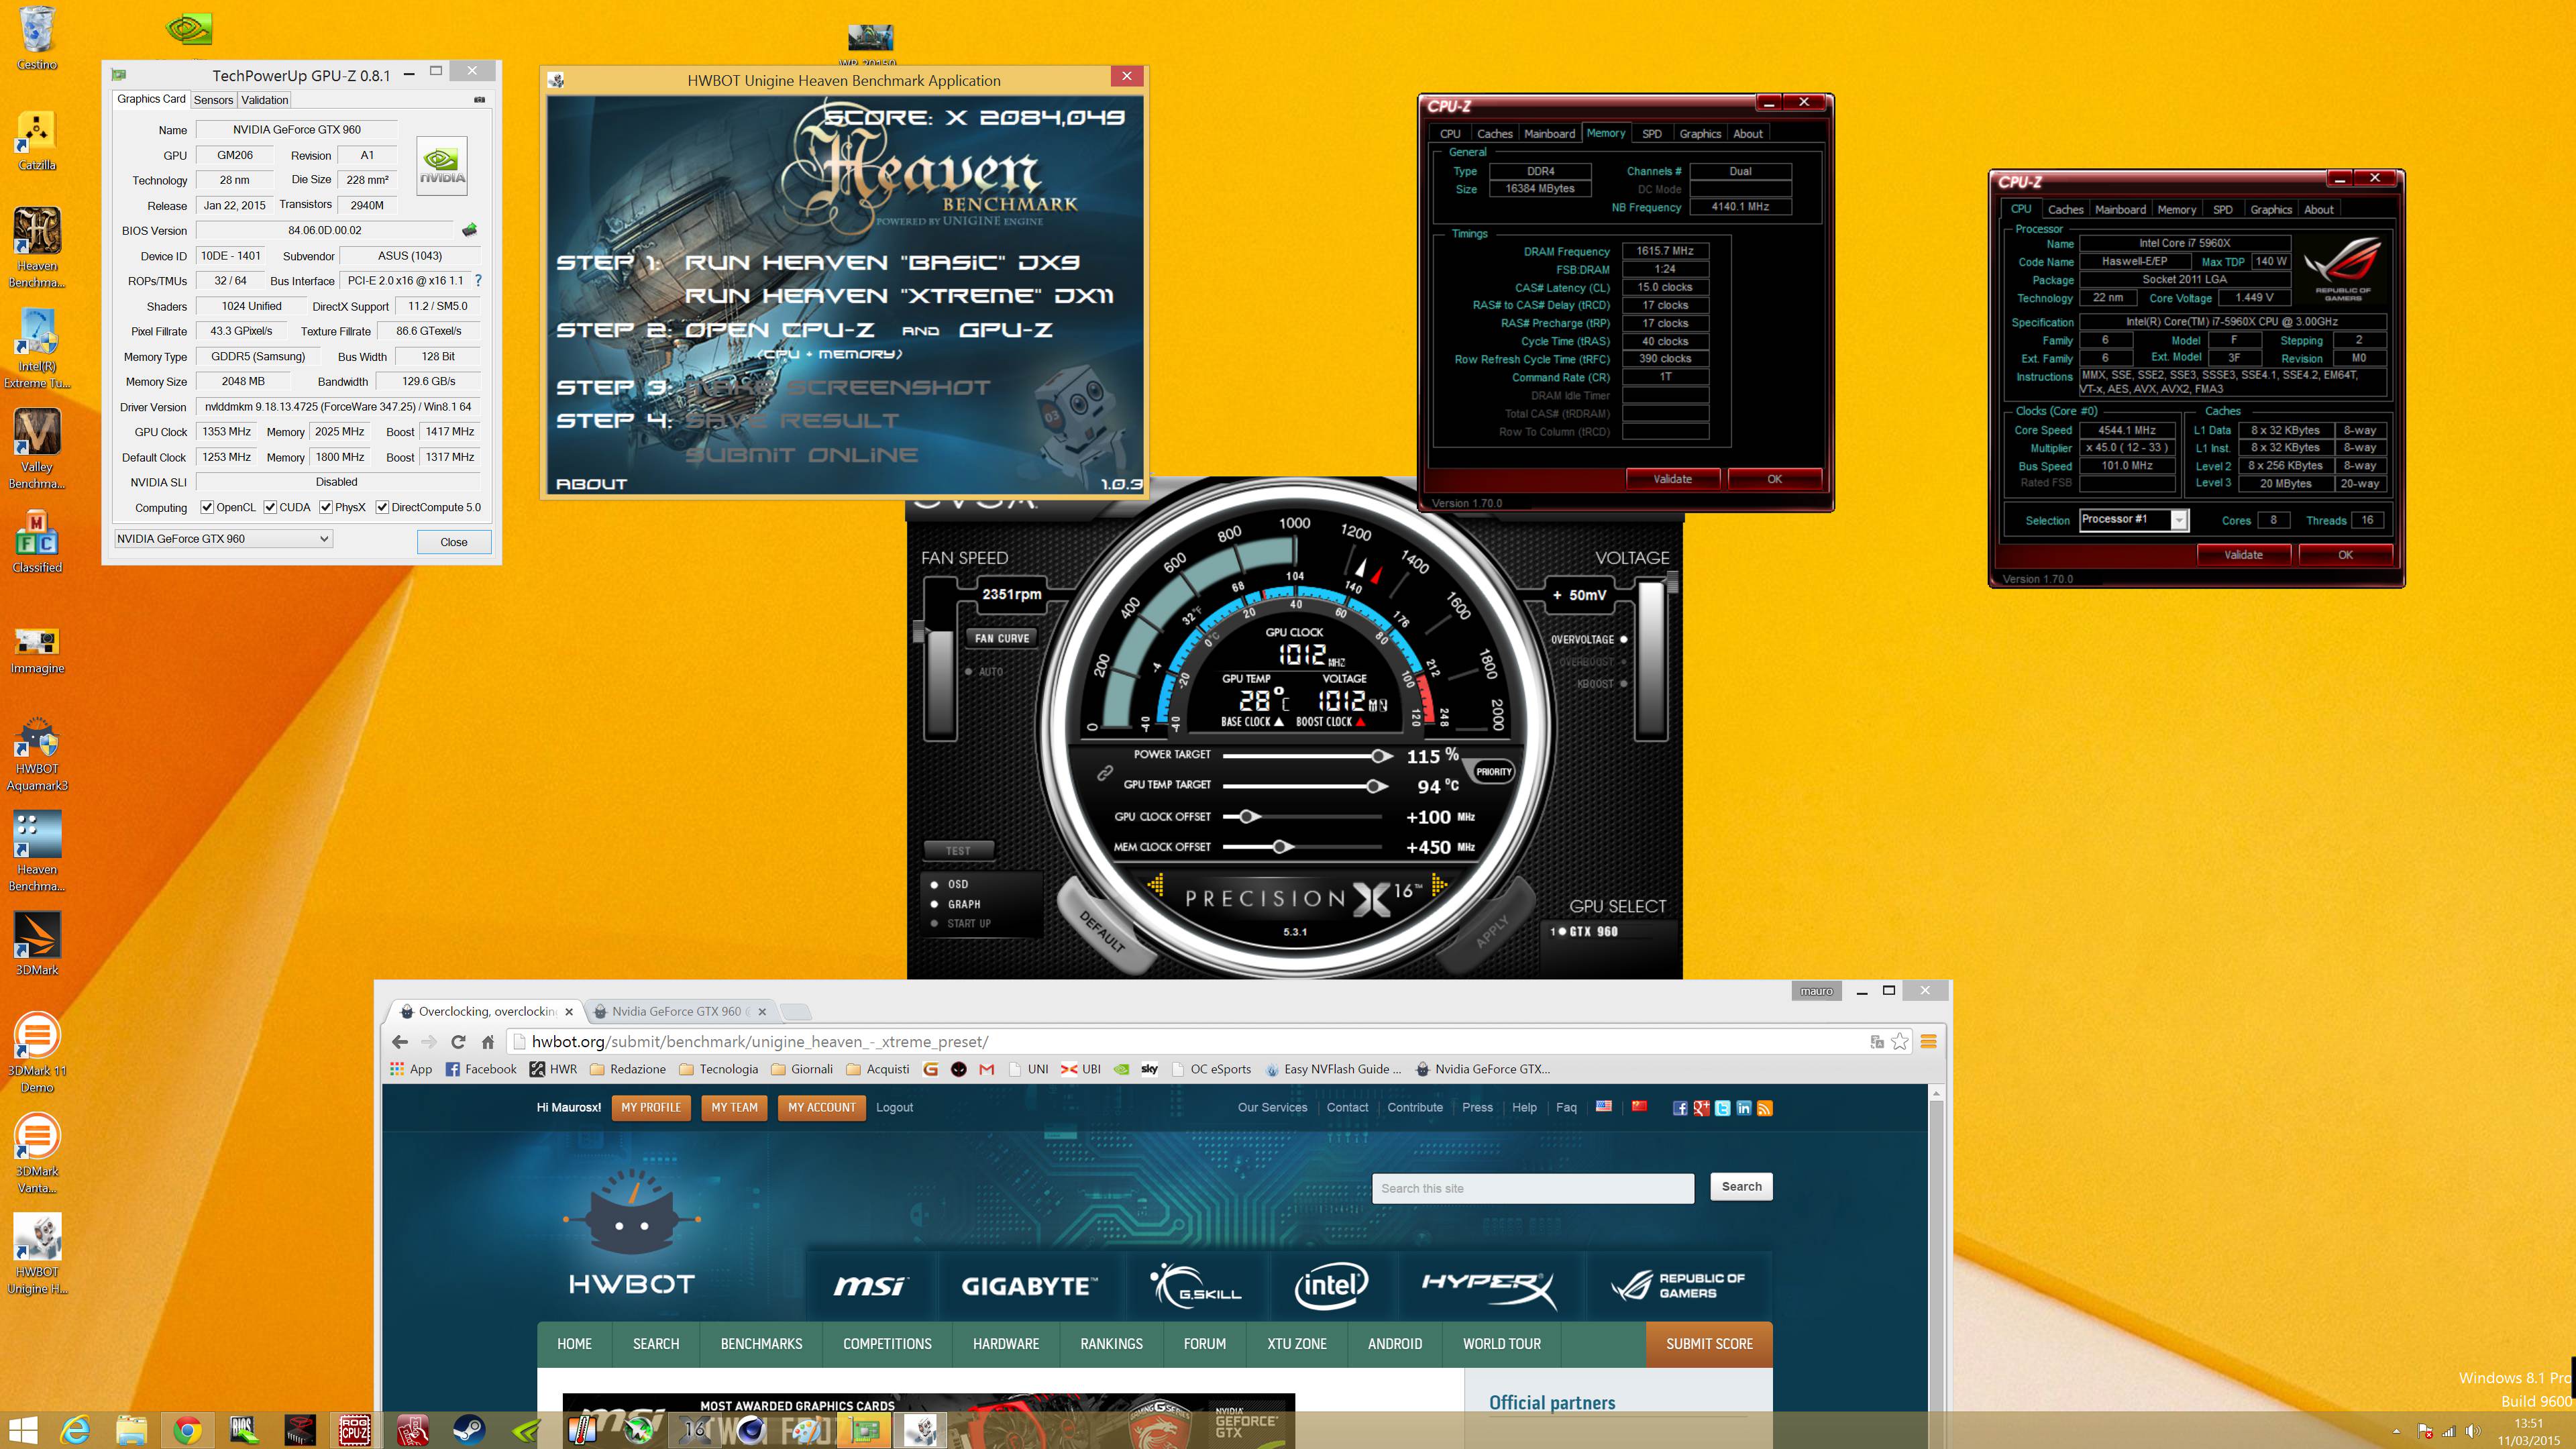Click the right yellow arrow in Precision X
This screenshot has height=1449, width=2576.
tap(1439, 885)
